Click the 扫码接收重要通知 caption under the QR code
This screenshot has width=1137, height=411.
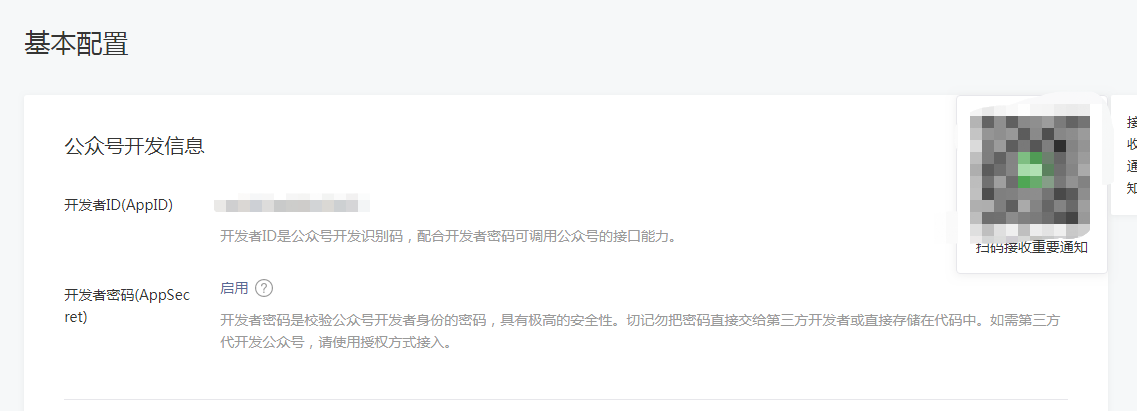coord(1032,248)
